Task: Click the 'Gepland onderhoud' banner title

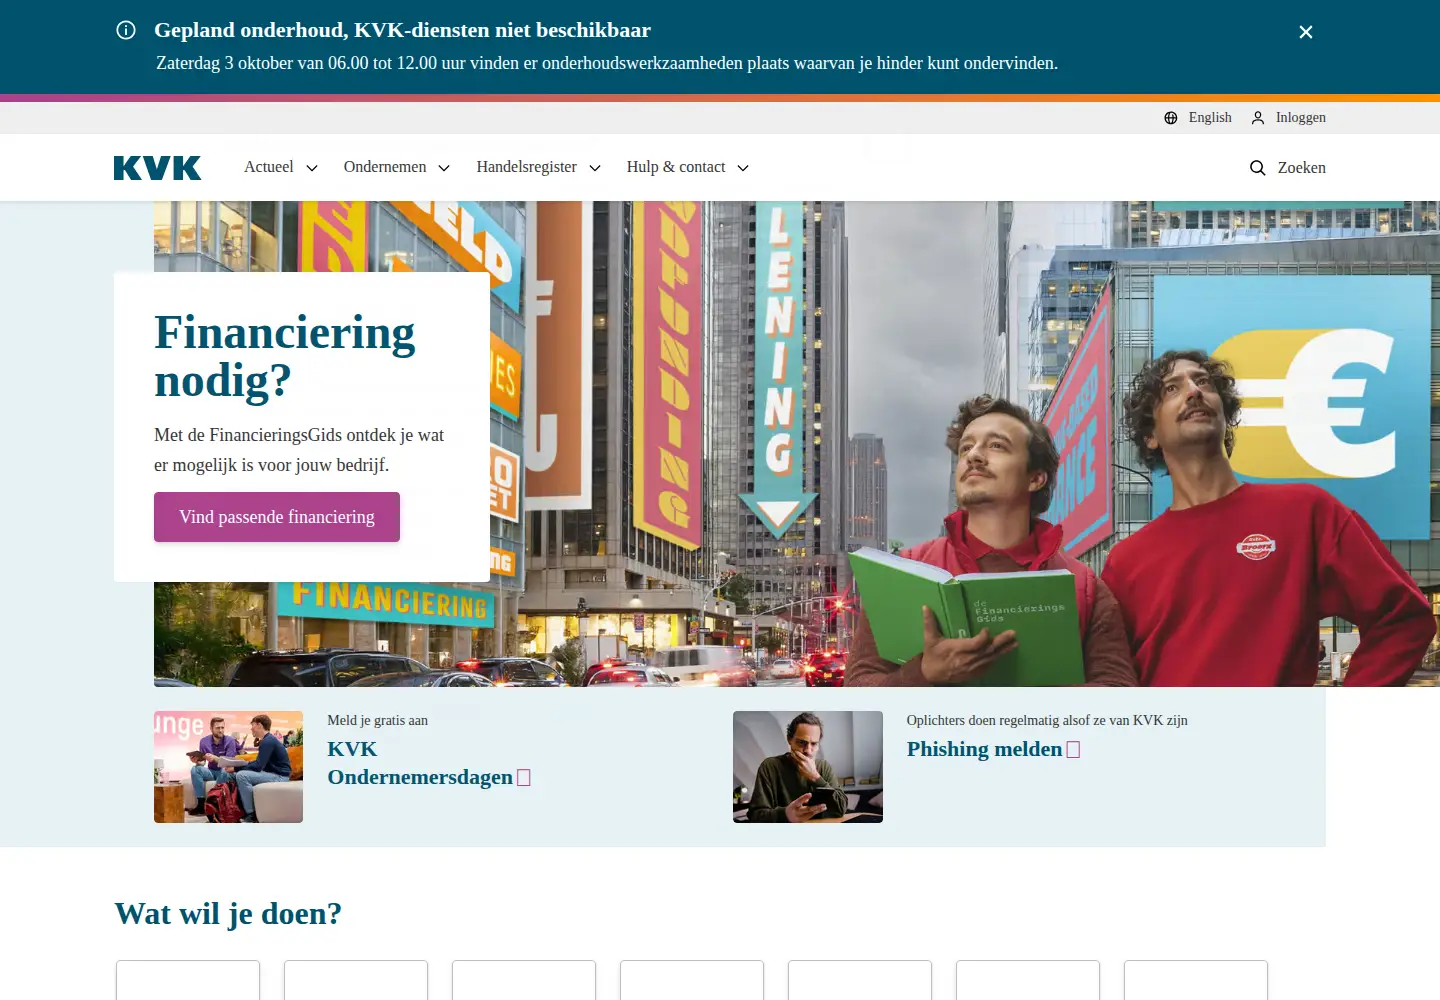Action: 402,30
